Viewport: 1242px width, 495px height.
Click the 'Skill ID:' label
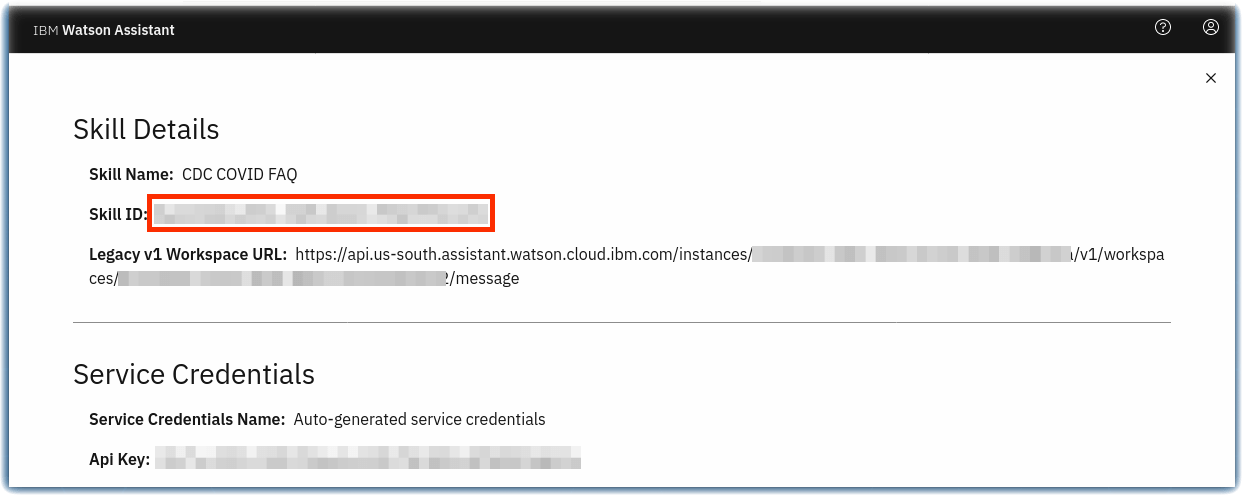[x=118, y=214]
